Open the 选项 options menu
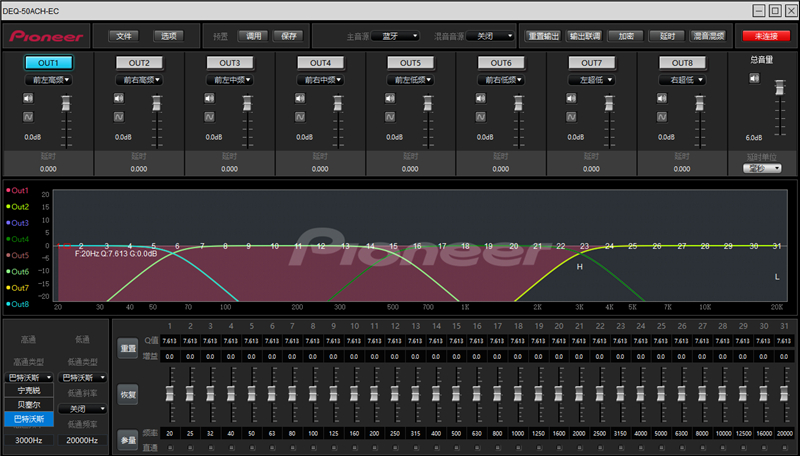Screen dimensions: 800x456 169,36
